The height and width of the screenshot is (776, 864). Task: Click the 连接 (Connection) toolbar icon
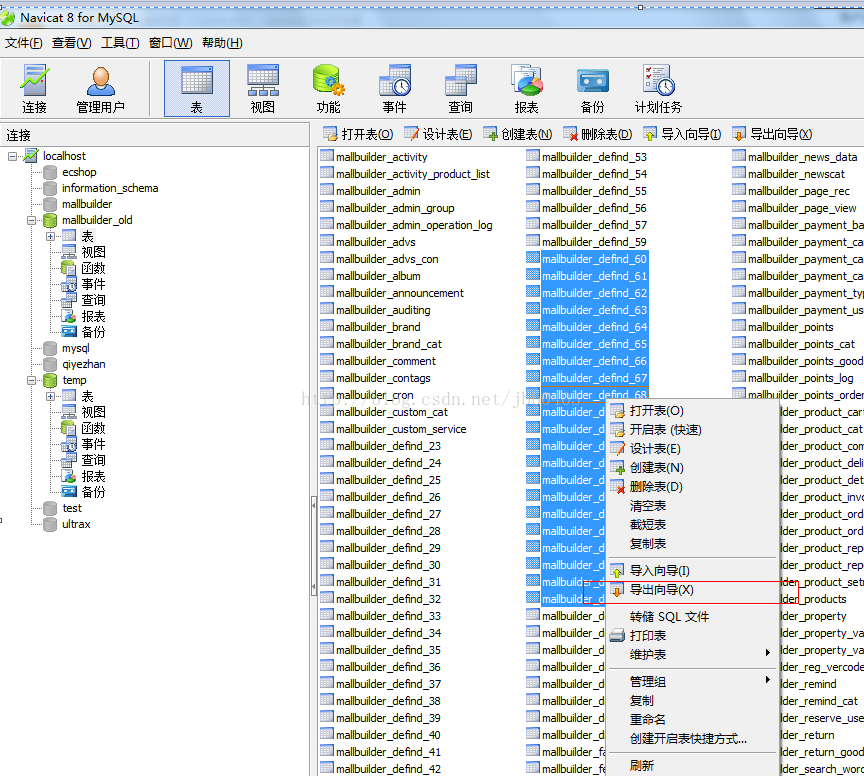(x=34, y=89)
